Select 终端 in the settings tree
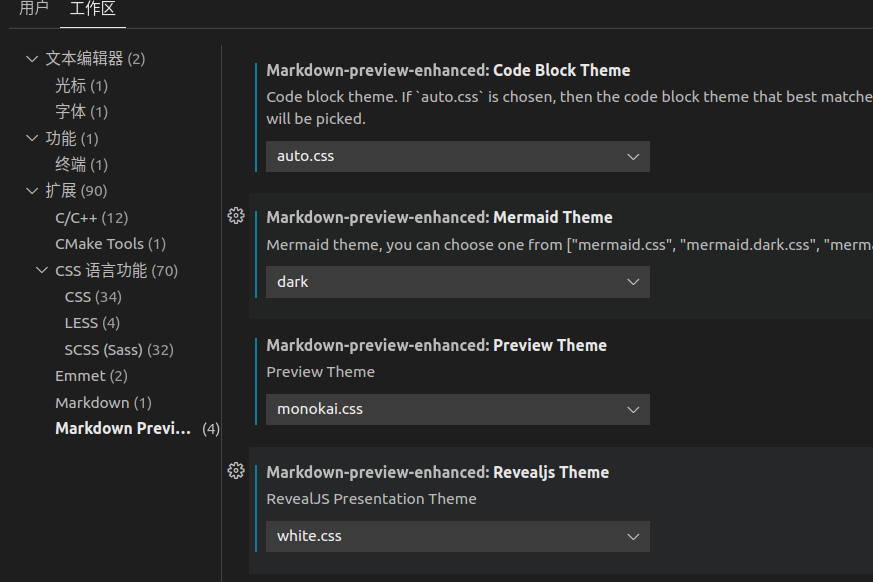 (x=71, y=164)
